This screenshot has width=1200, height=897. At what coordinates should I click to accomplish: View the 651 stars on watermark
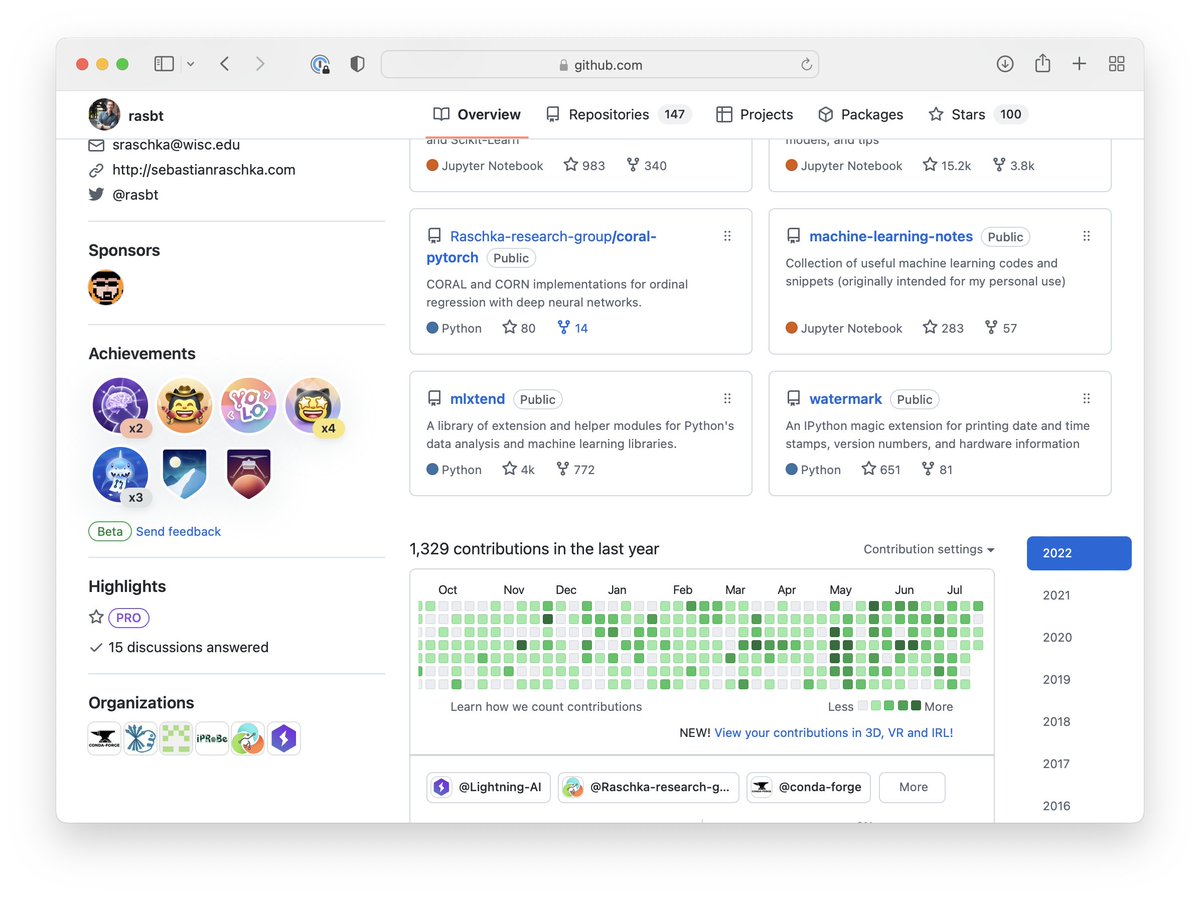pos(881,469)
